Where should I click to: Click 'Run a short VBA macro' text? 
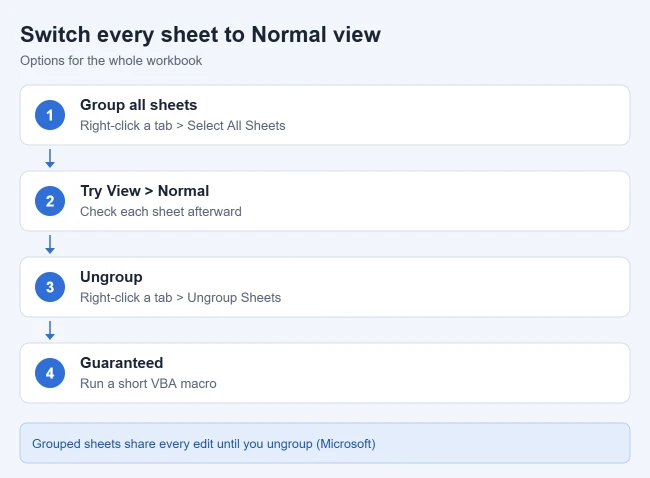pos(148,383)
